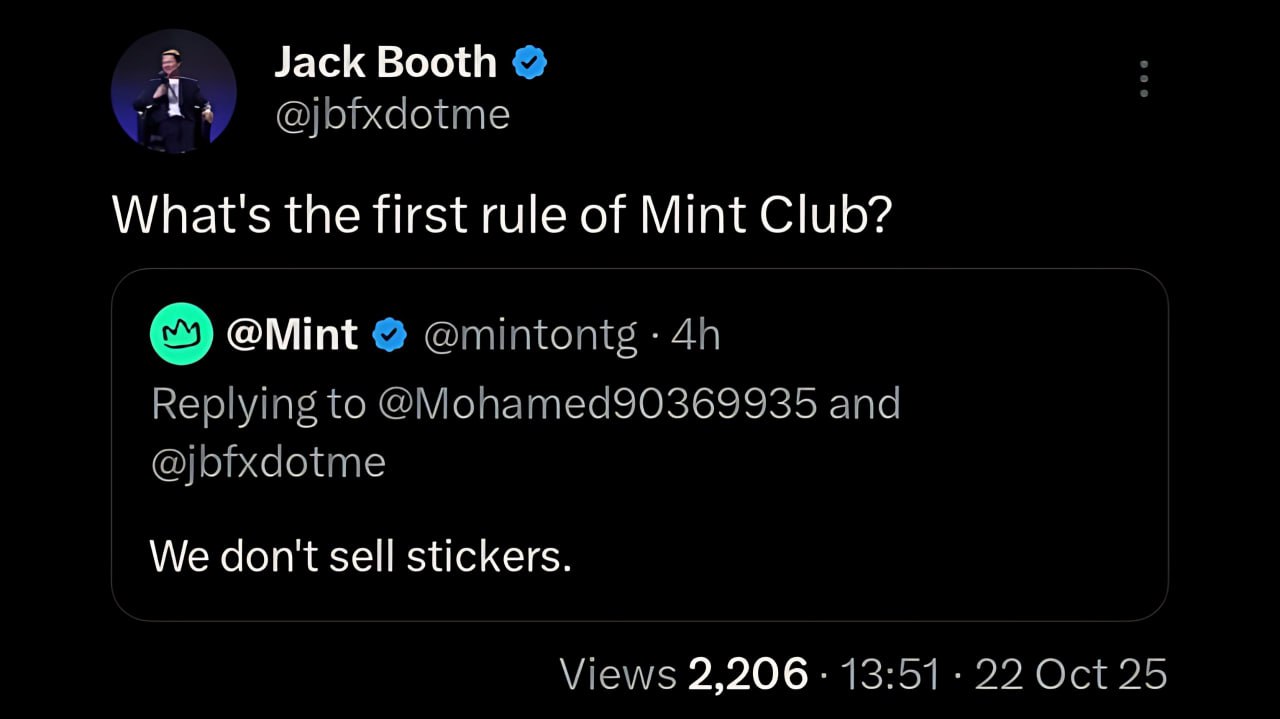
Task: Select the "What's the first rule" post text
Action: (500, 214)
